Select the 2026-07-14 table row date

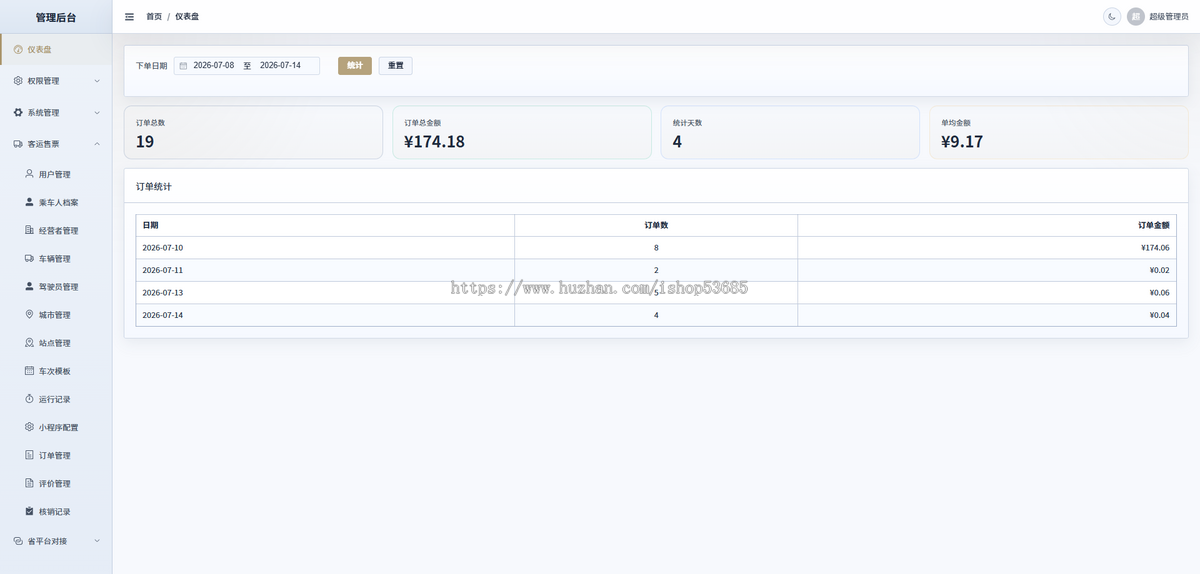pyautogui.click(x=163, y=315)
